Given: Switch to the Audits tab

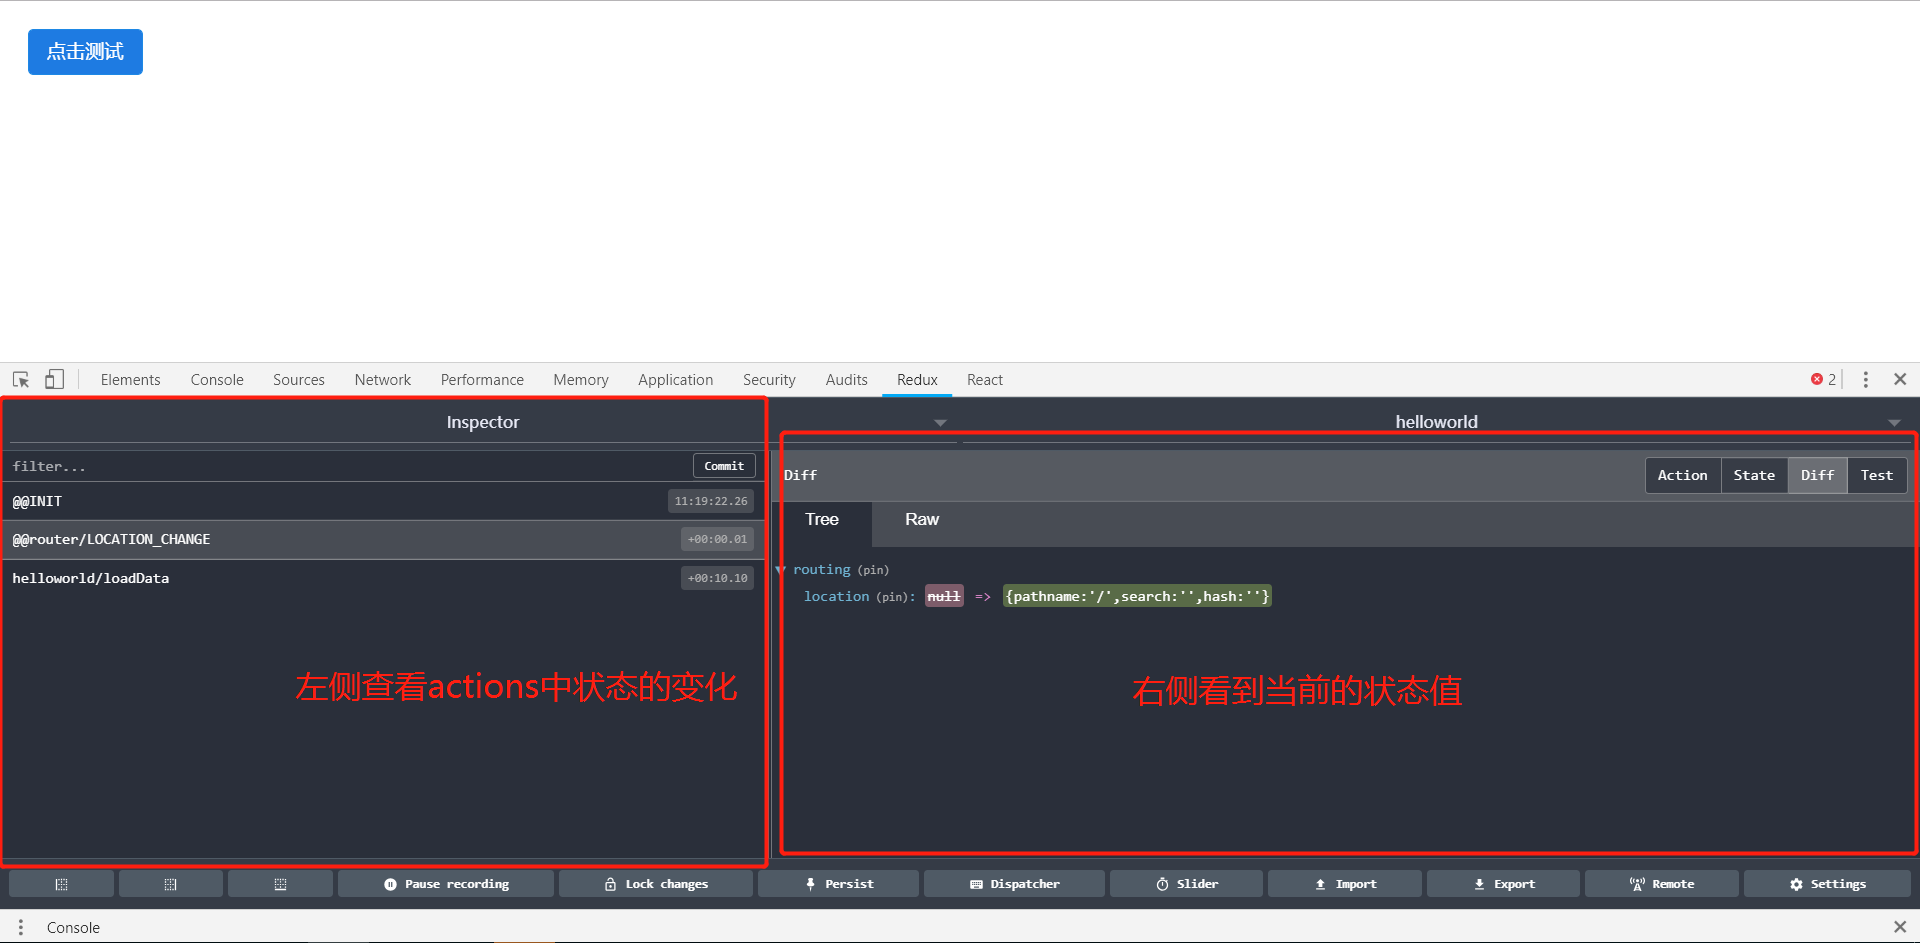Looking at the screenshot, I should point(847,380).
